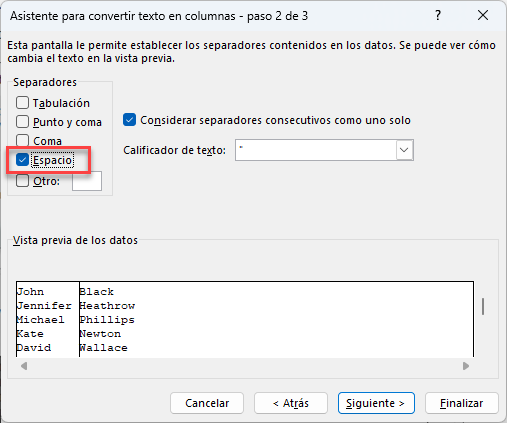507x423 pixels.
Task: Click the custom separator input box beside Otro
Action: click(x=87, y=181)
